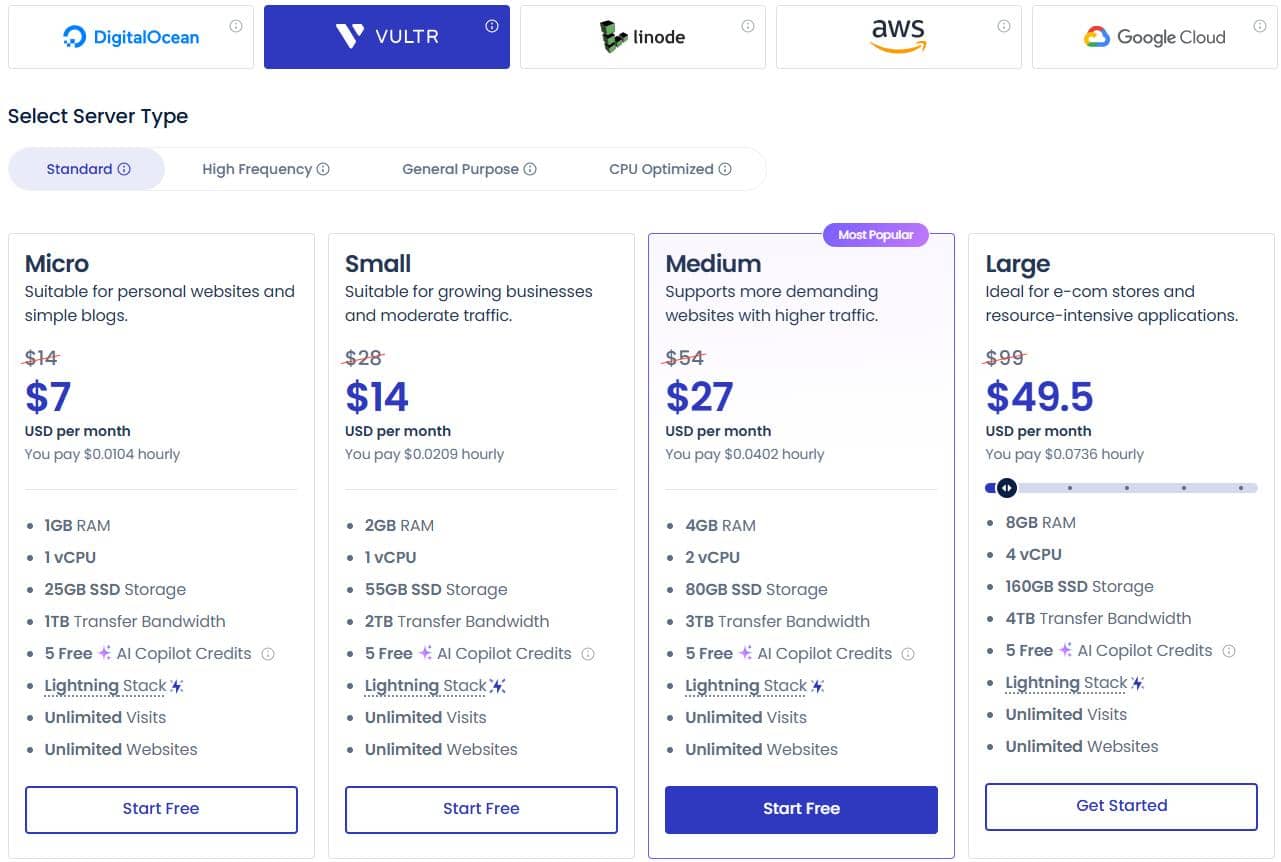Click the info icon on Google Cloud card
This screenshot has width=1281, height=862.
click(1260, 27)
